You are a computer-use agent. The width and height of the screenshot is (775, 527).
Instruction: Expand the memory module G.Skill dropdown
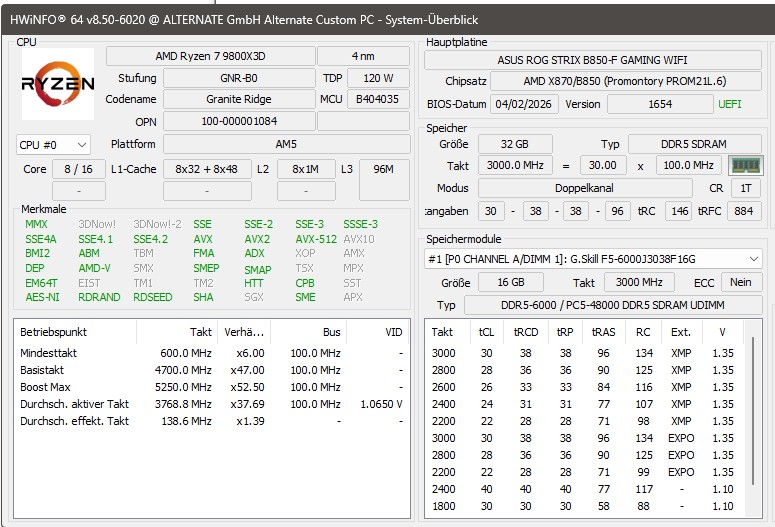point(593,259)
